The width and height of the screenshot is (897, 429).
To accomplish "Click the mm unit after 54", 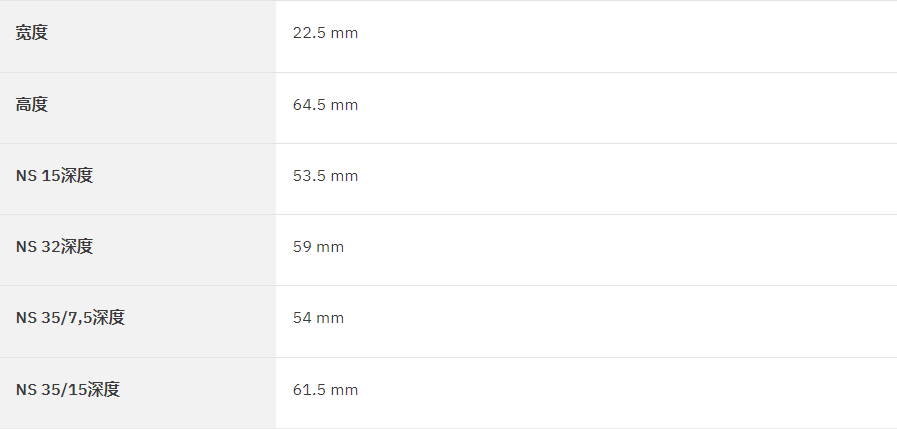I will click(x=330, y=318).
